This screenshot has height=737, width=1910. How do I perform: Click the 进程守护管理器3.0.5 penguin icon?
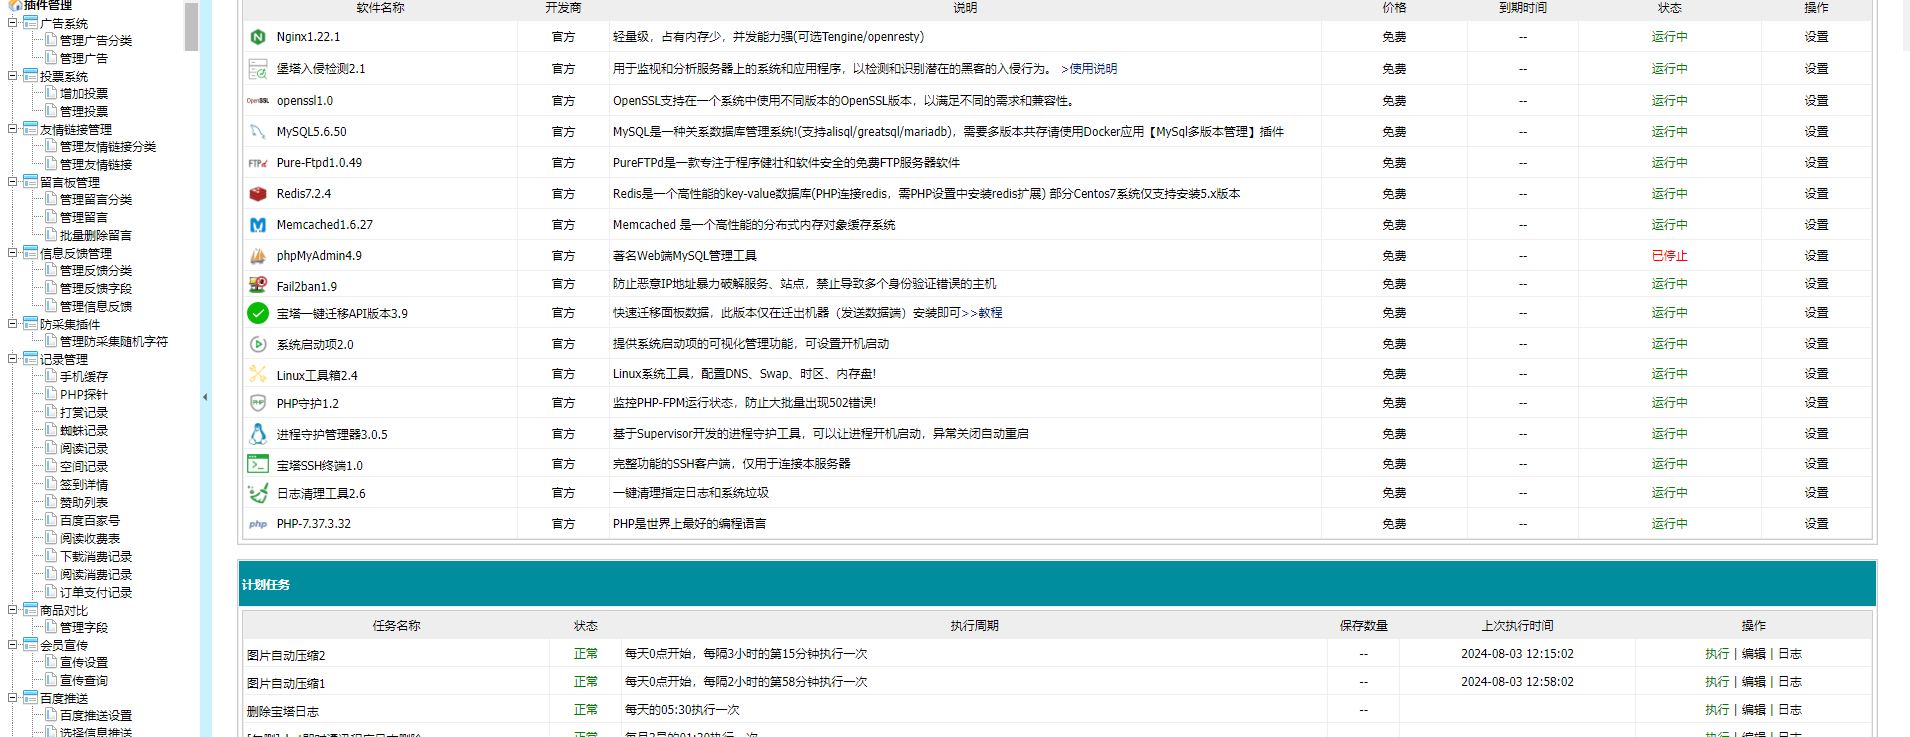(257, 434)
